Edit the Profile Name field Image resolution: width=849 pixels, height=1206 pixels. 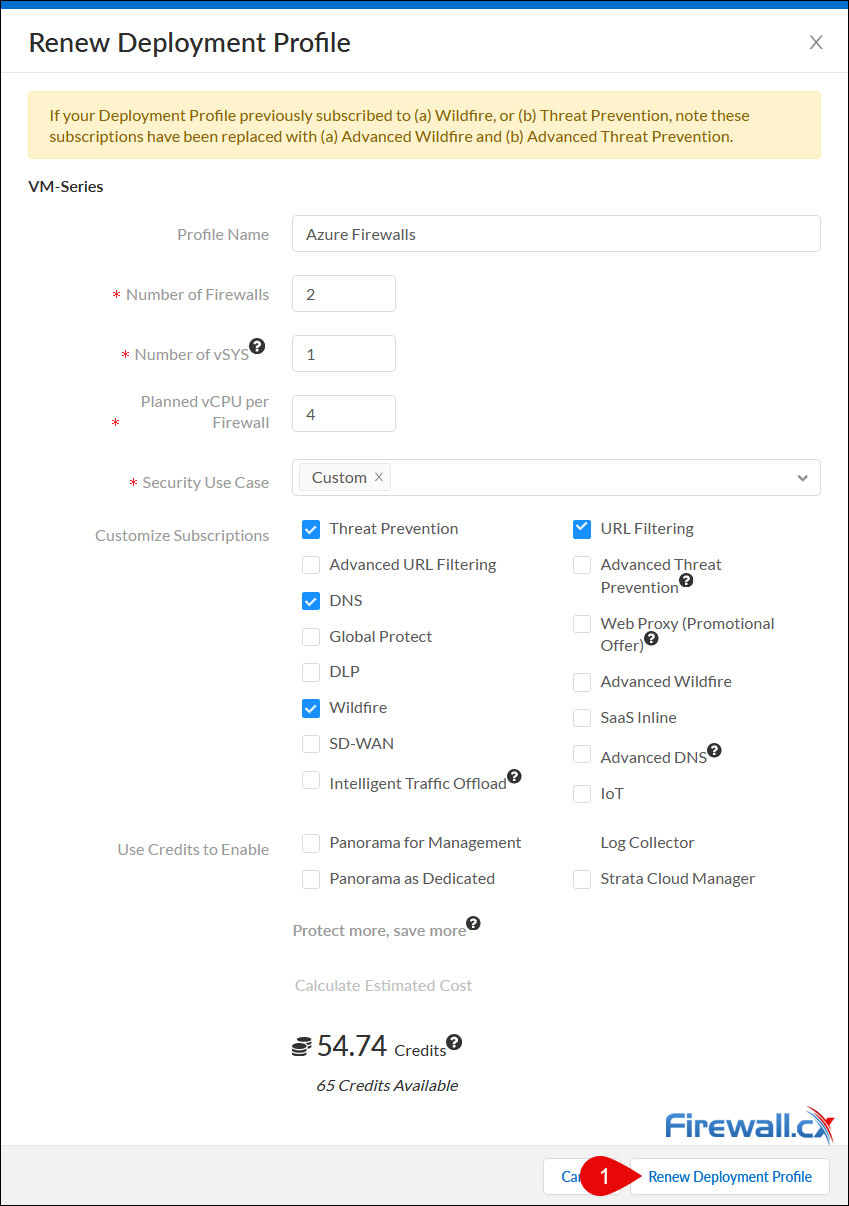[556, 234]
